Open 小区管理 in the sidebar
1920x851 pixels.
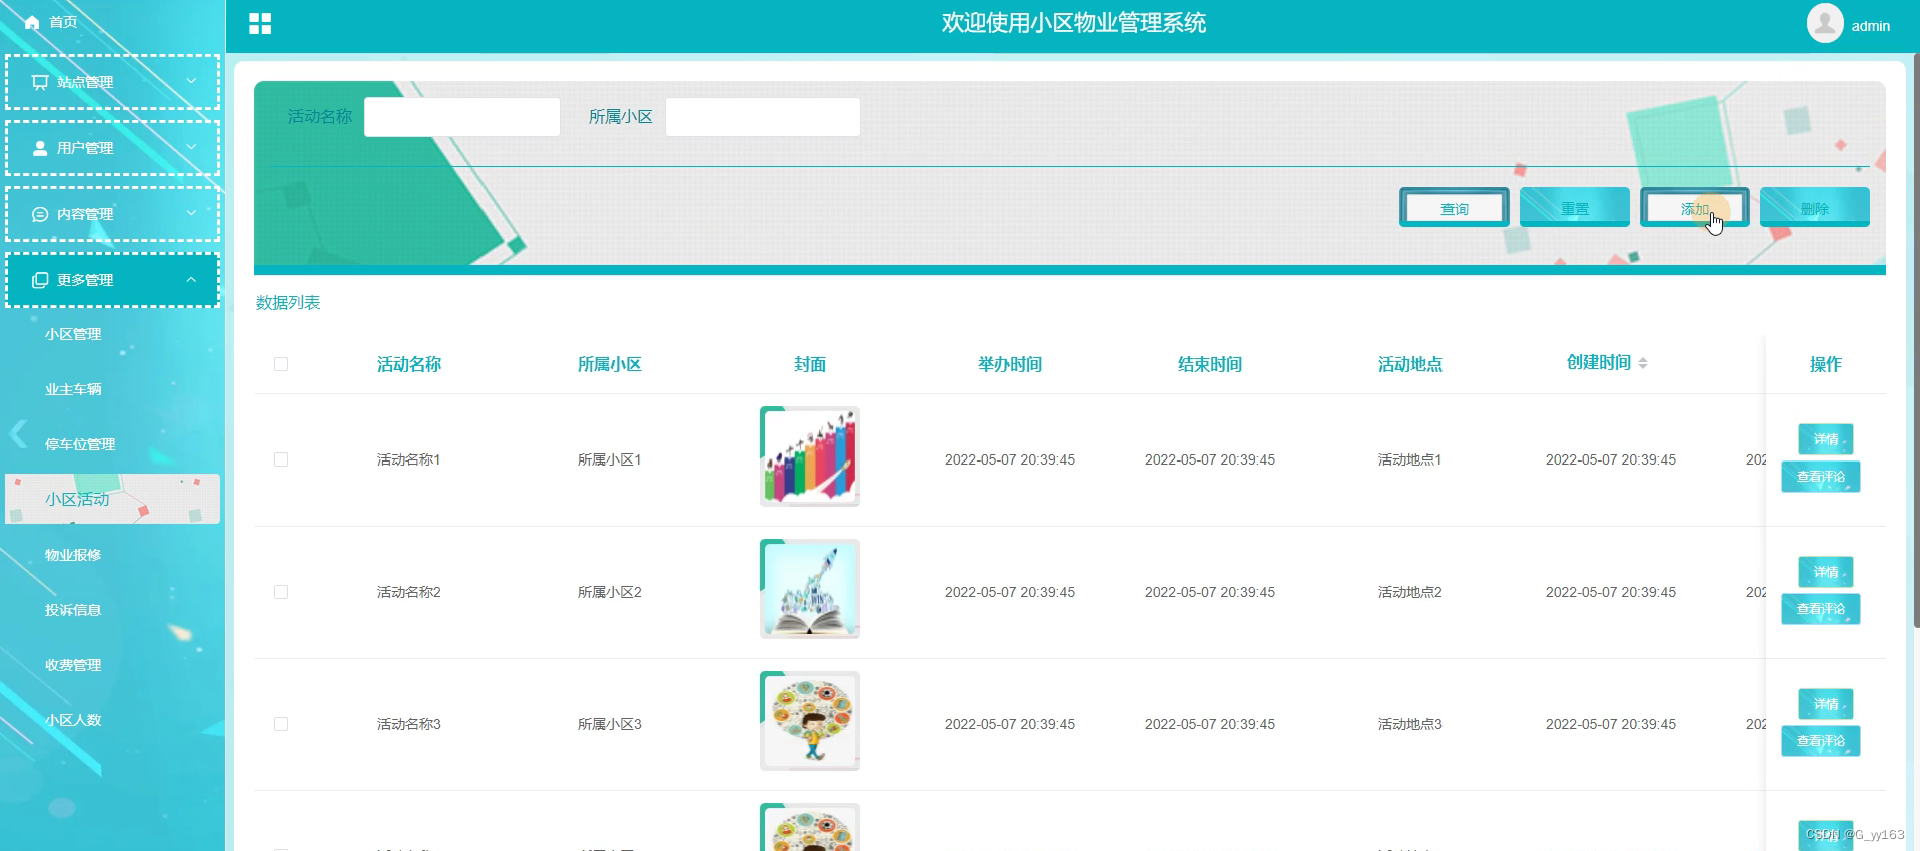pos(73,334)
